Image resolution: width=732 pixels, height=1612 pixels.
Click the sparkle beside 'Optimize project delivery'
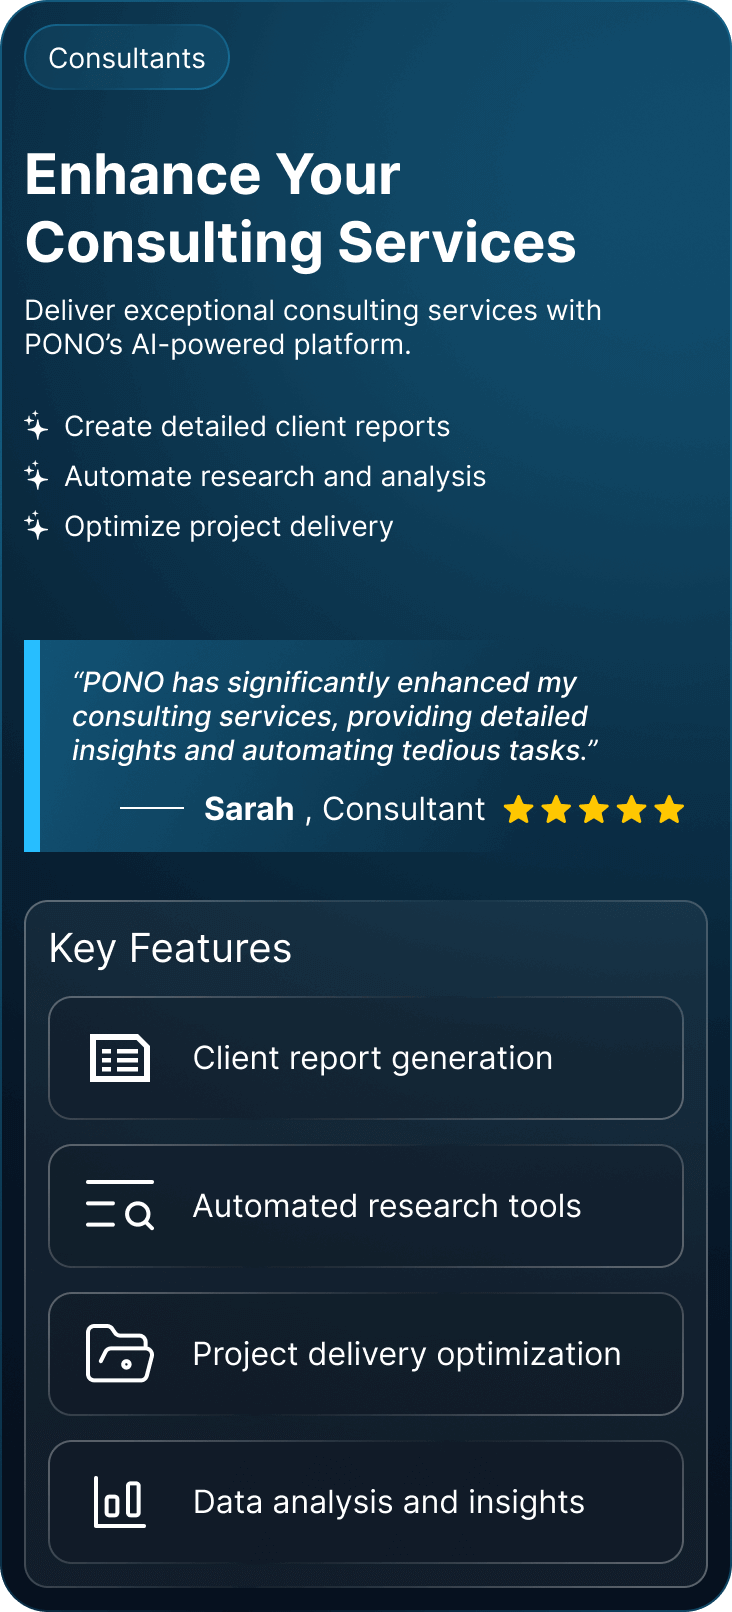pos(36,526)
